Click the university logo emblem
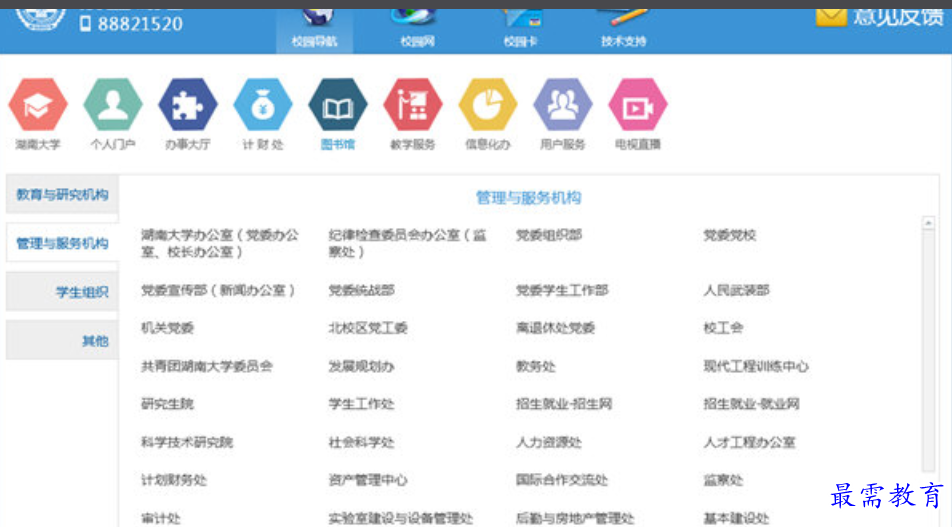The height and width of the screenshot is (527, 952). pos(41,18)
